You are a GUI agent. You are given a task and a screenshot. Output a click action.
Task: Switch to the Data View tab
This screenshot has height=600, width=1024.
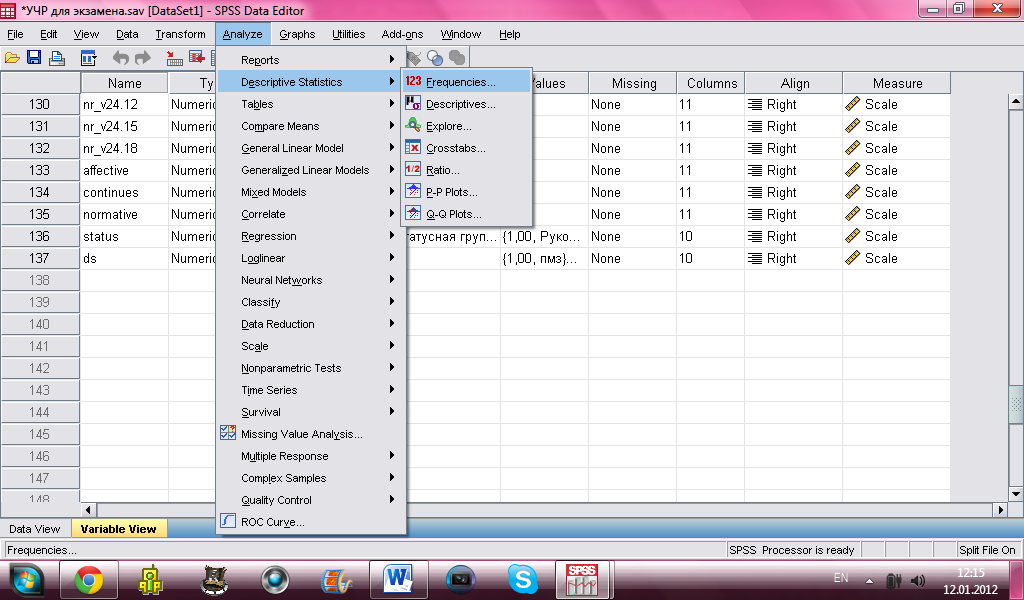(35, 529)
